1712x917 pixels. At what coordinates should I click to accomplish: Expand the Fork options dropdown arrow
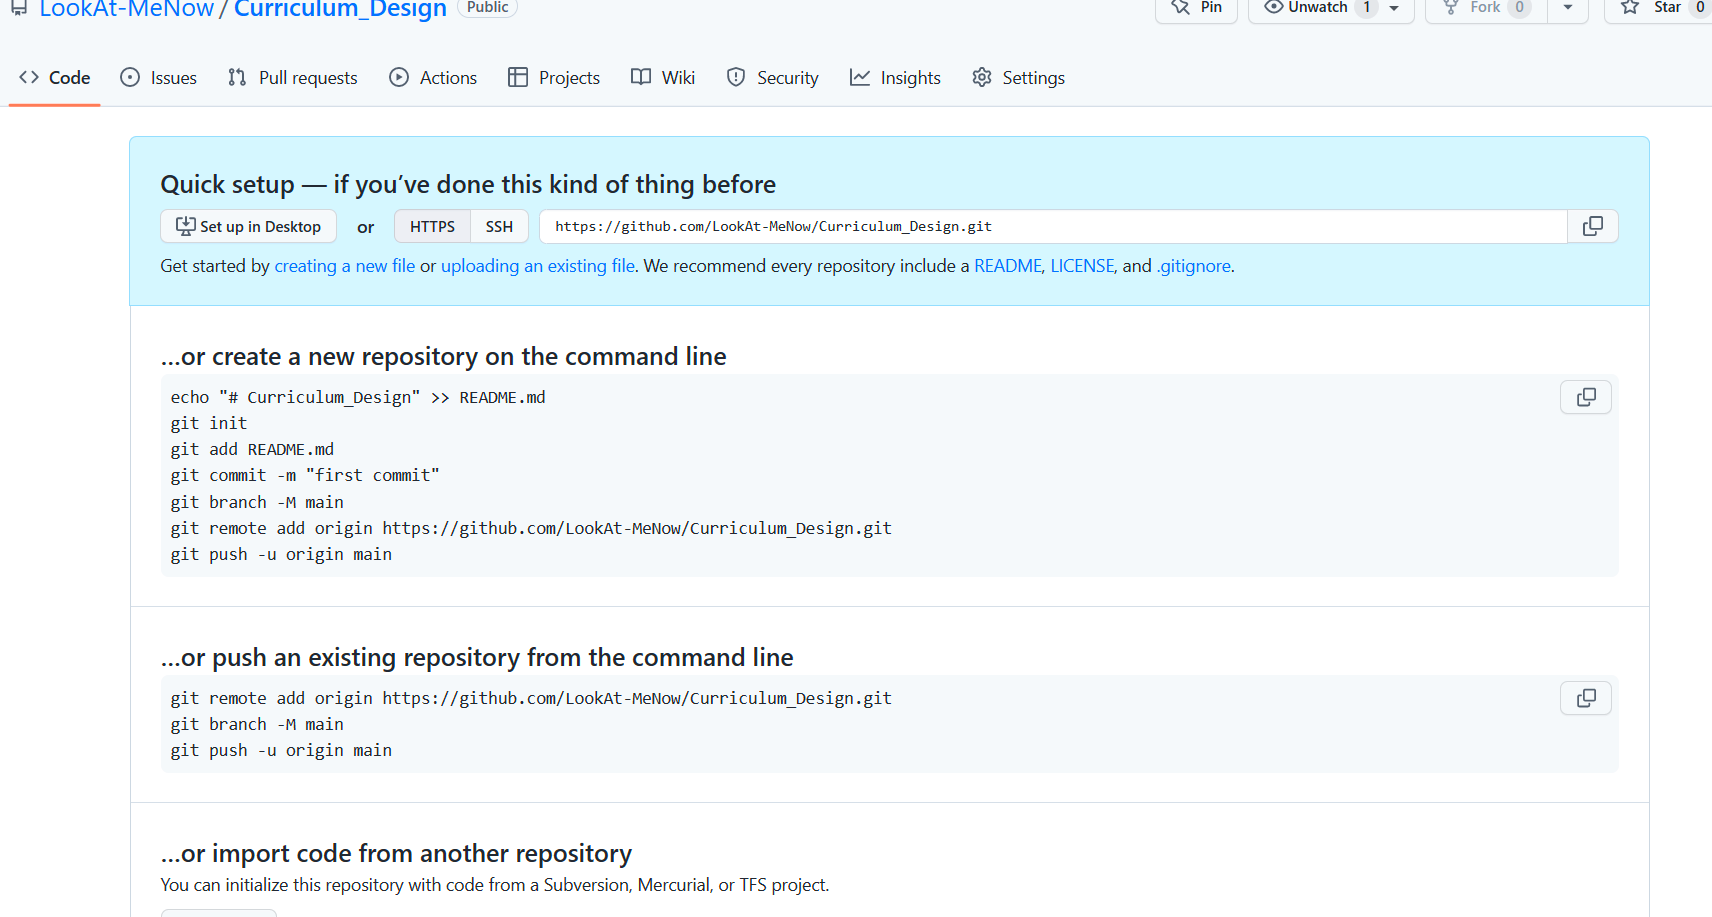click(x=1568, y=8)
